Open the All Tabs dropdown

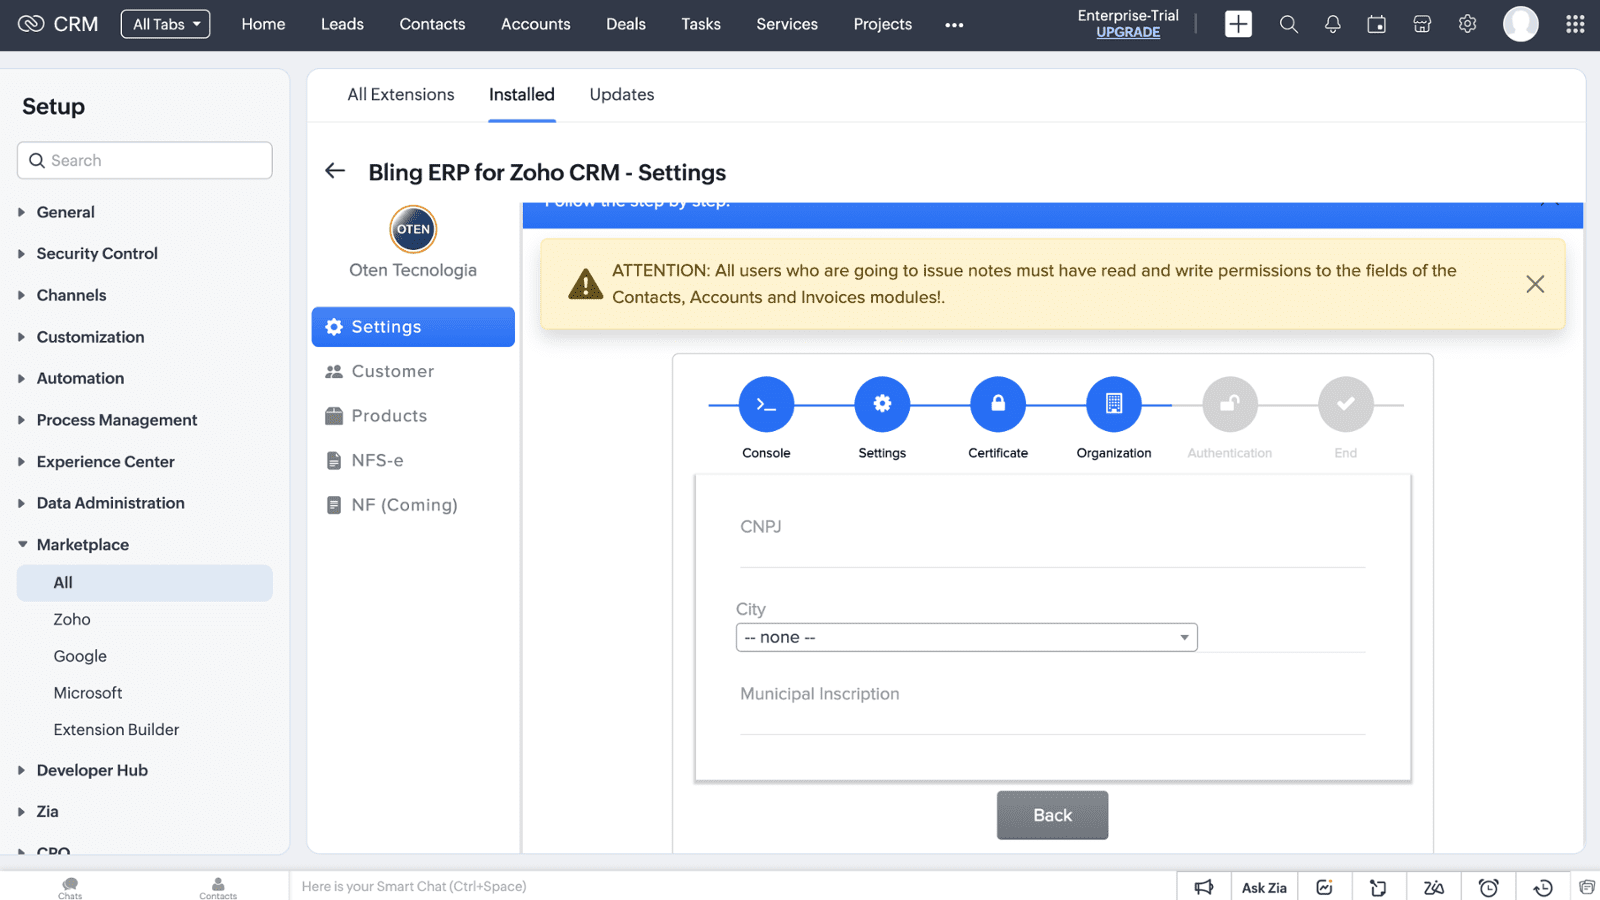[x=165, y=24]
